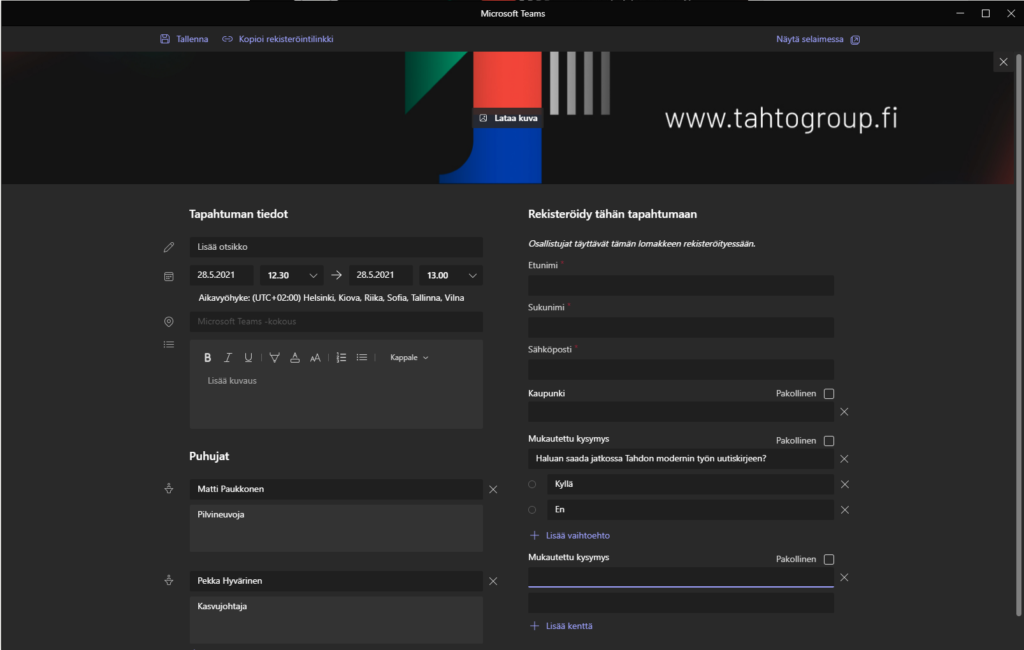Click the answer field below last question

(x=680, y=602)
